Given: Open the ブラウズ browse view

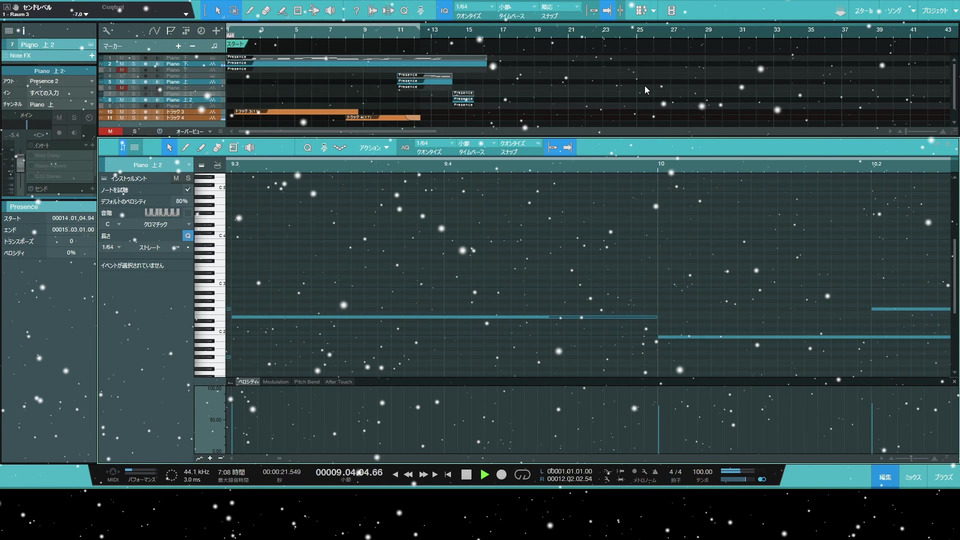Looking at the screenshot, I should click(943, 477).
